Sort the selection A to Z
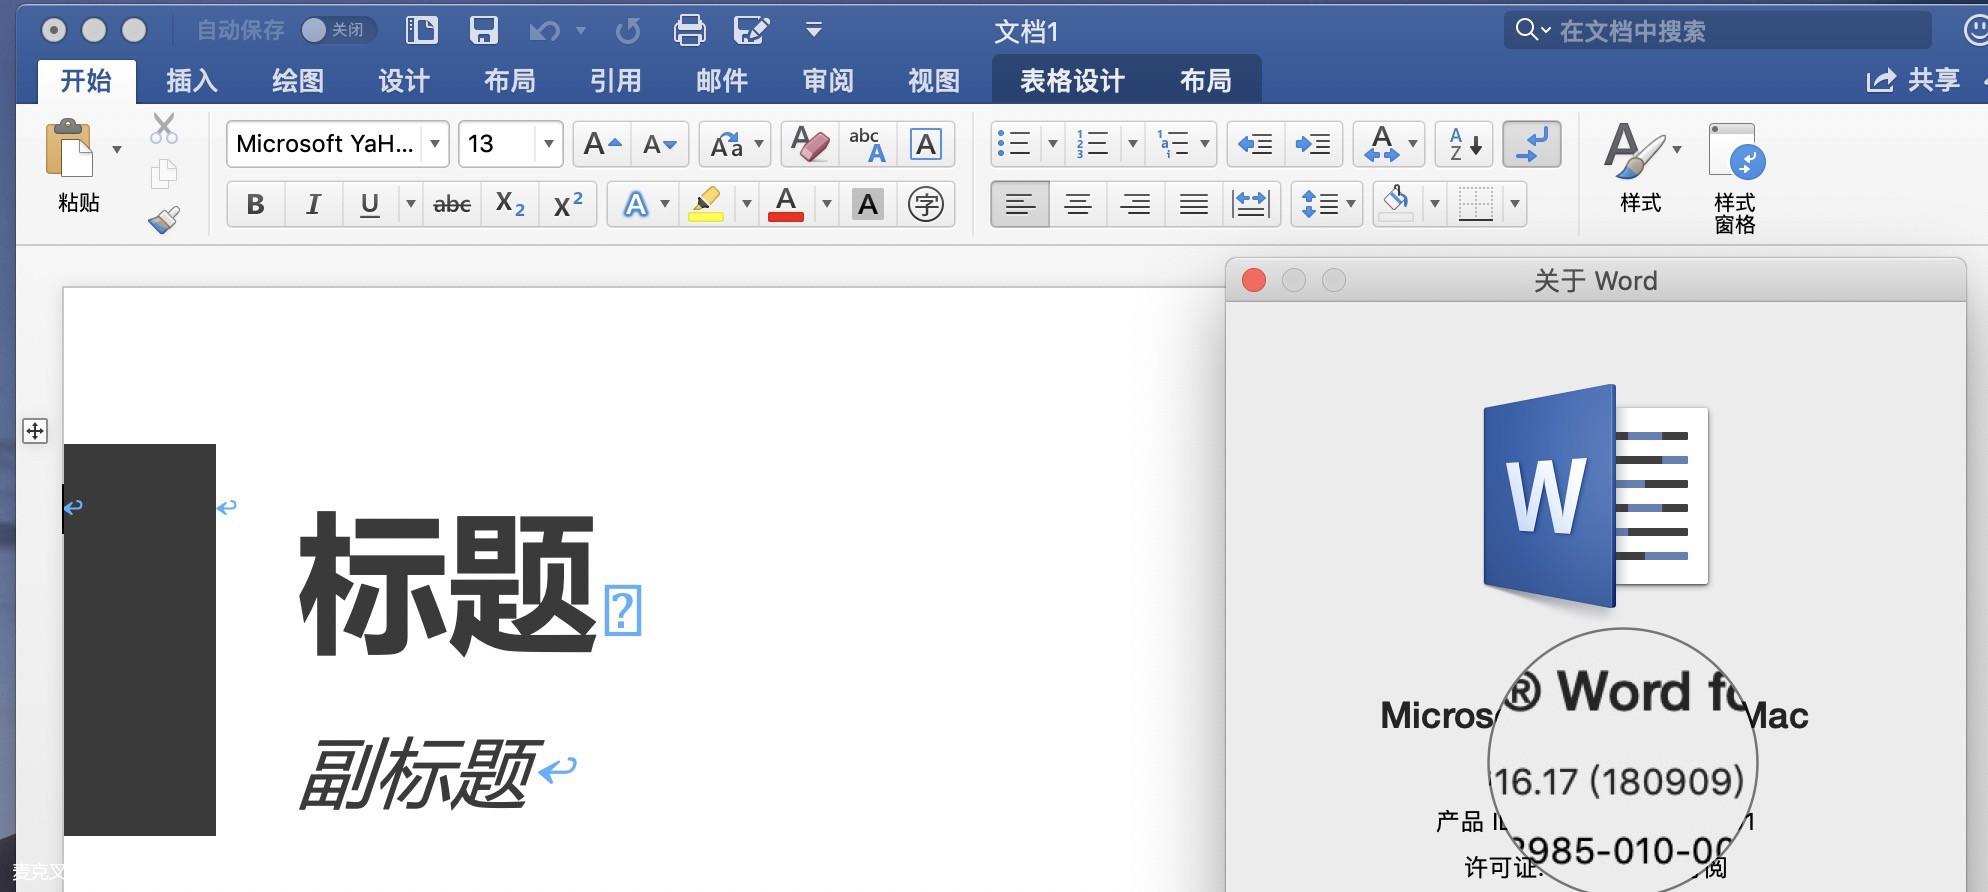This screenshot has height=892, width=1988. point(1465,145)
